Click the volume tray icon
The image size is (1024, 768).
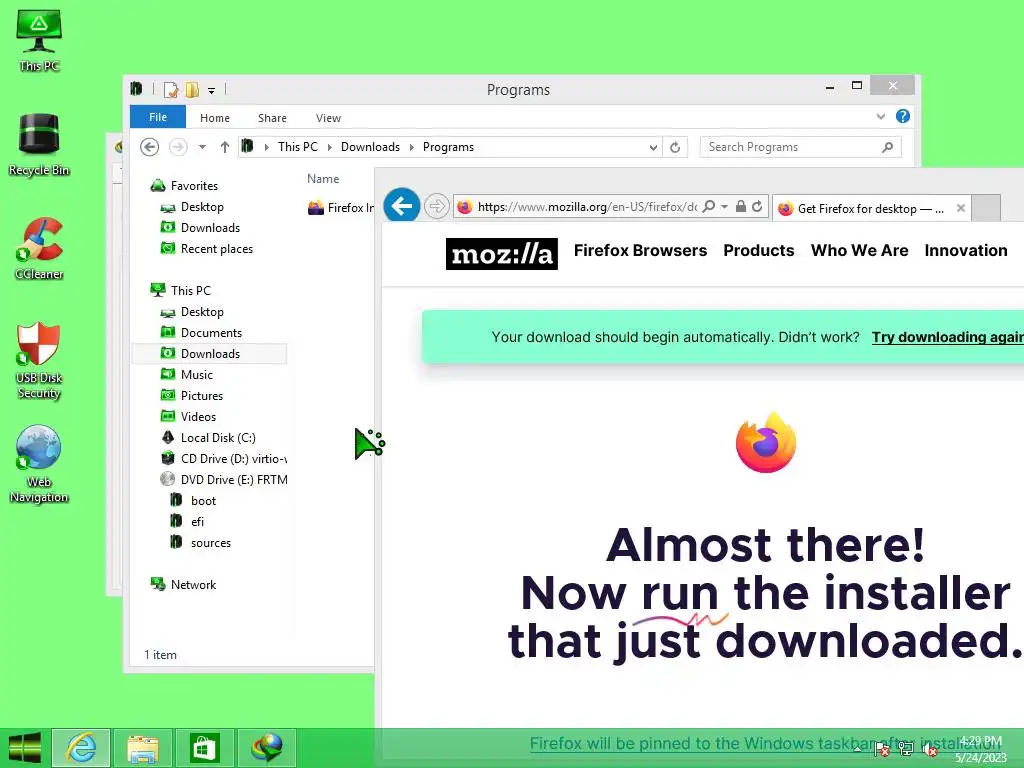point(930,750)
